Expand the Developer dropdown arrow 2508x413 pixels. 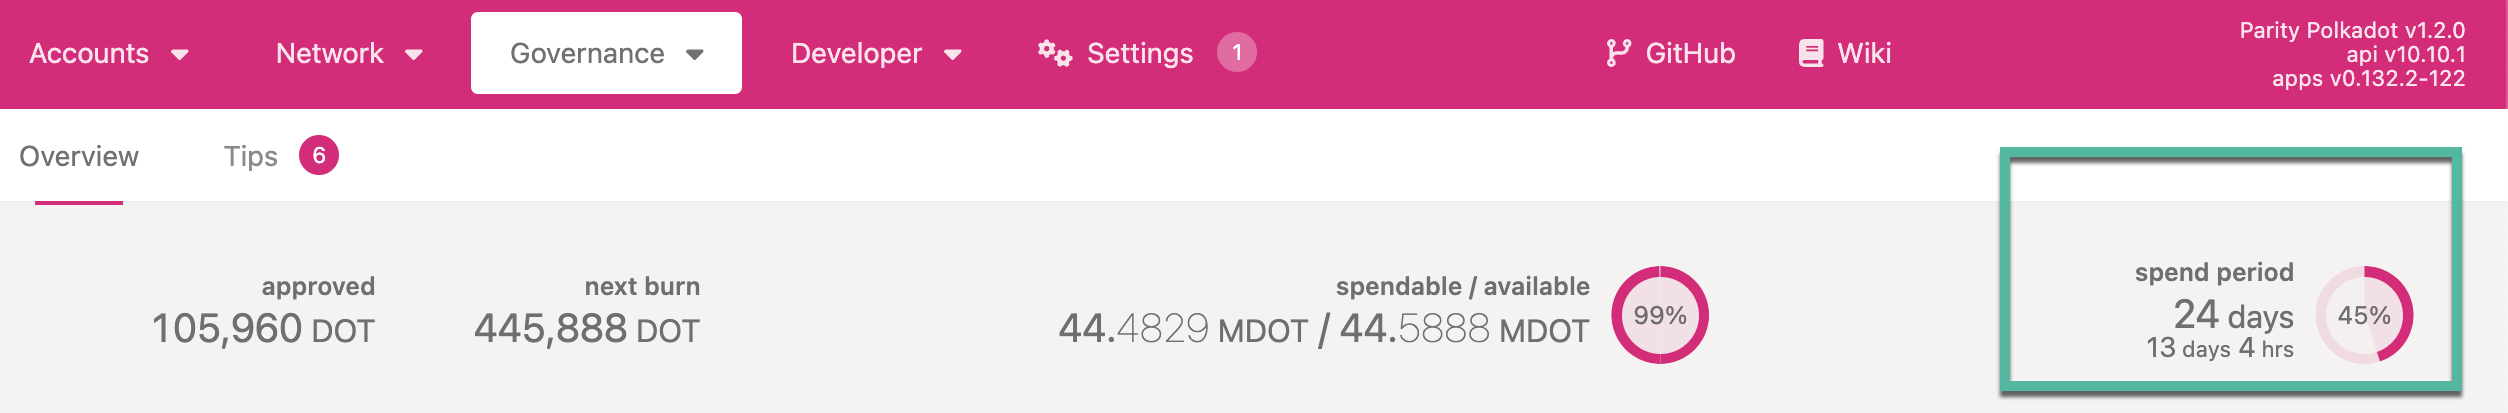[x=953, y=55]
